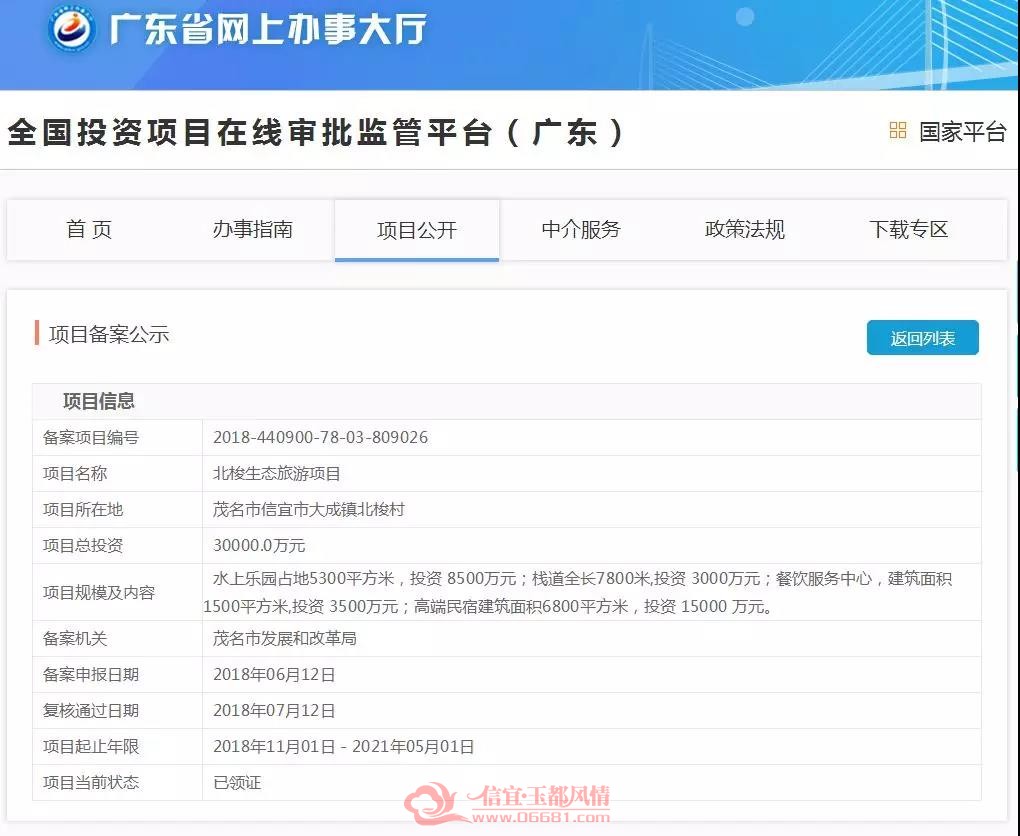Click the 项目所在地 label
The image size is (1020, 836).
pos(83,509)
